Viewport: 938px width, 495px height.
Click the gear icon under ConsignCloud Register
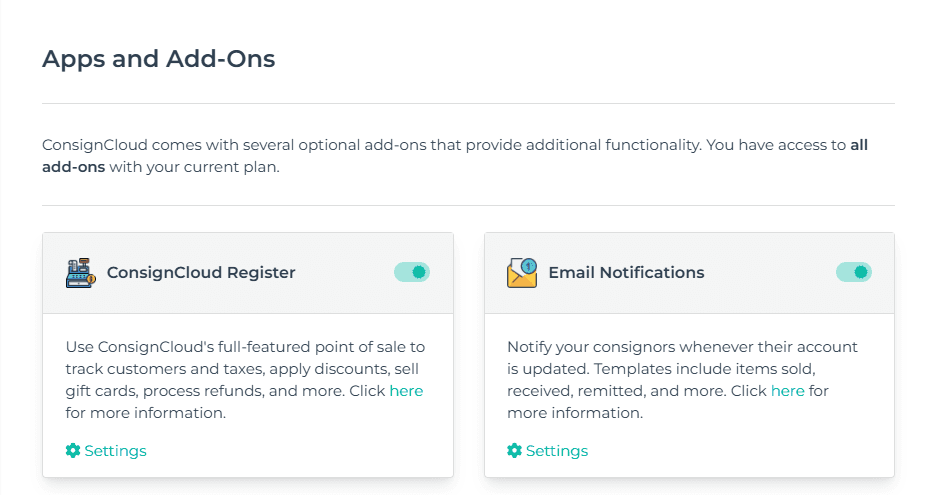(73, 451)
